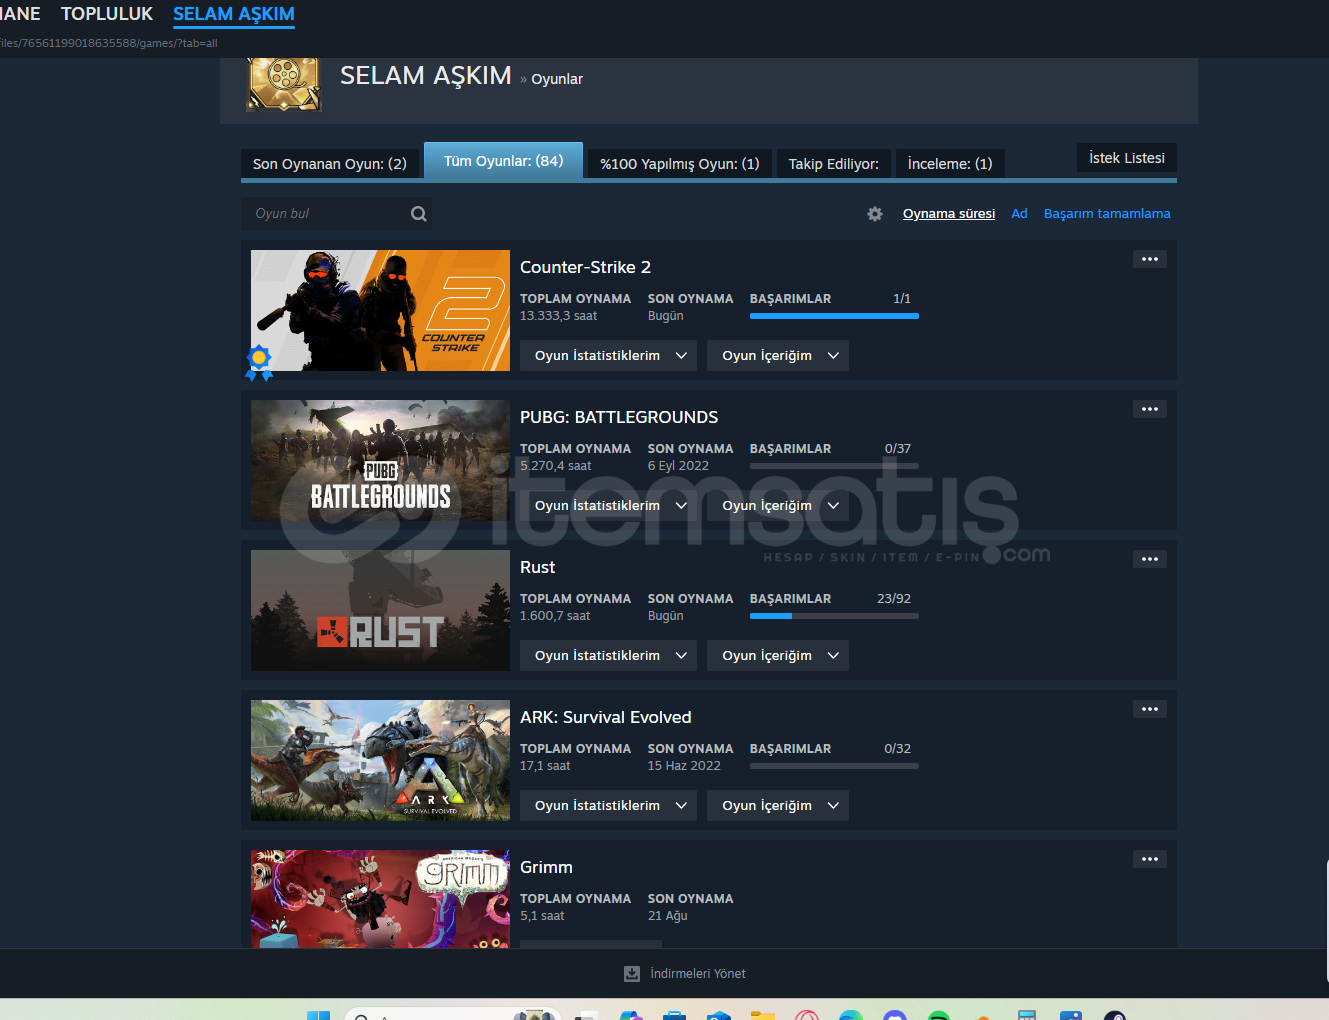Expand Oyun İçeriğim for Counter-Strike 2

(778, 356)
